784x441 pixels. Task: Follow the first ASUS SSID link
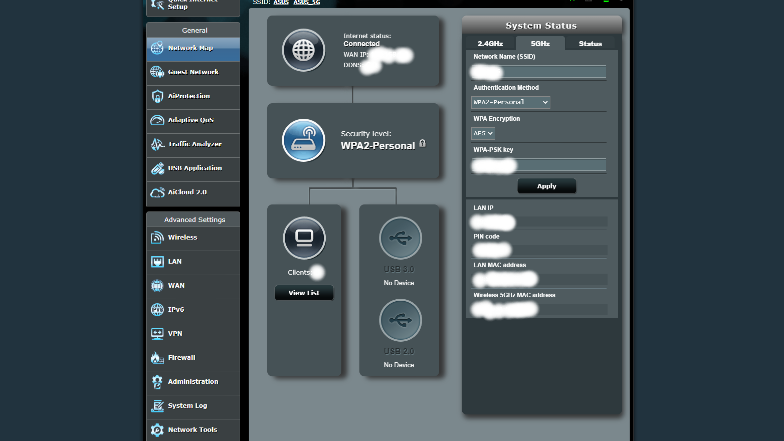(281, 2)
